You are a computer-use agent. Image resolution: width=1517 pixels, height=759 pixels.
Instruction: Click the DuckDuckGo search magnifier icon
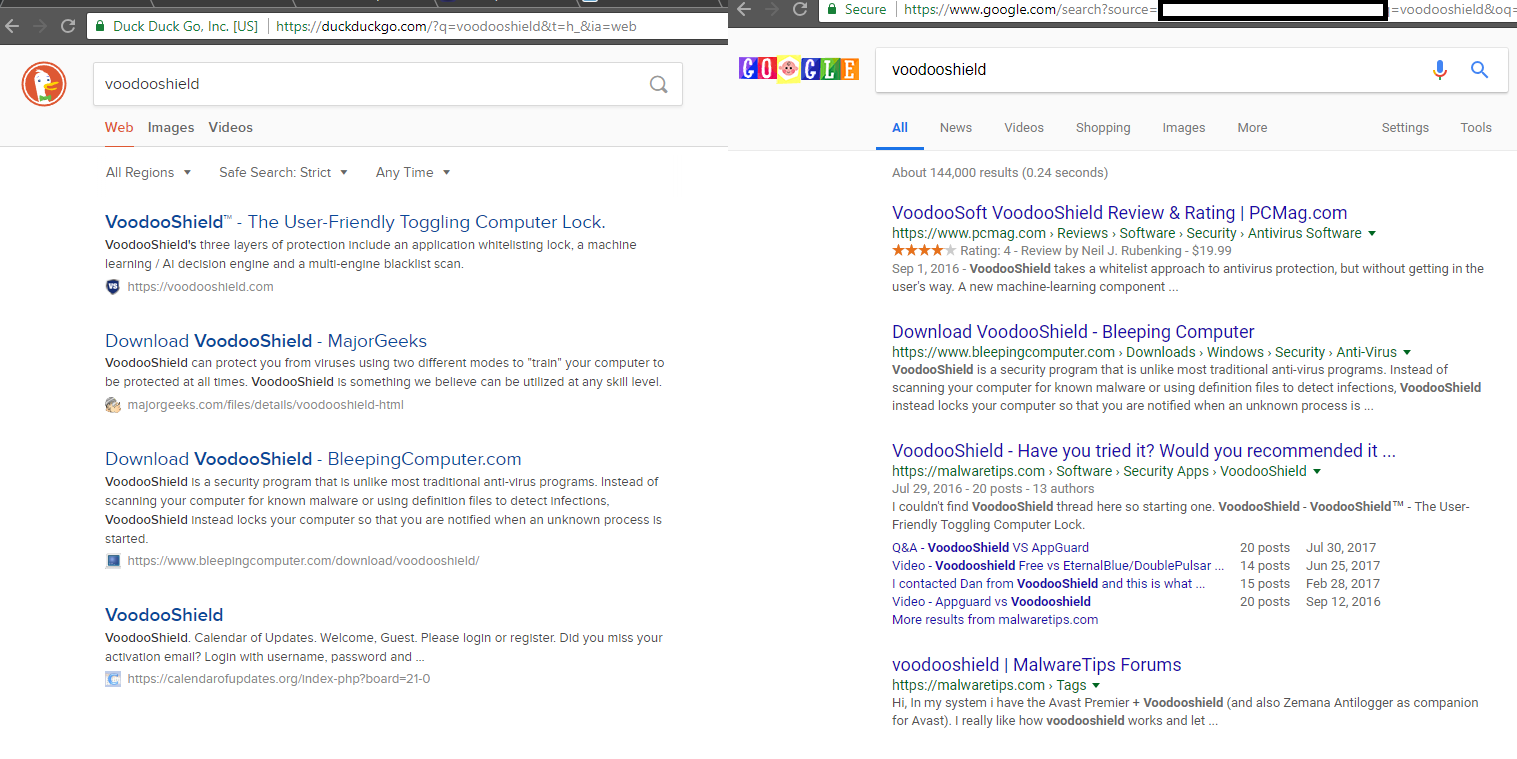[x=658, y=84]
